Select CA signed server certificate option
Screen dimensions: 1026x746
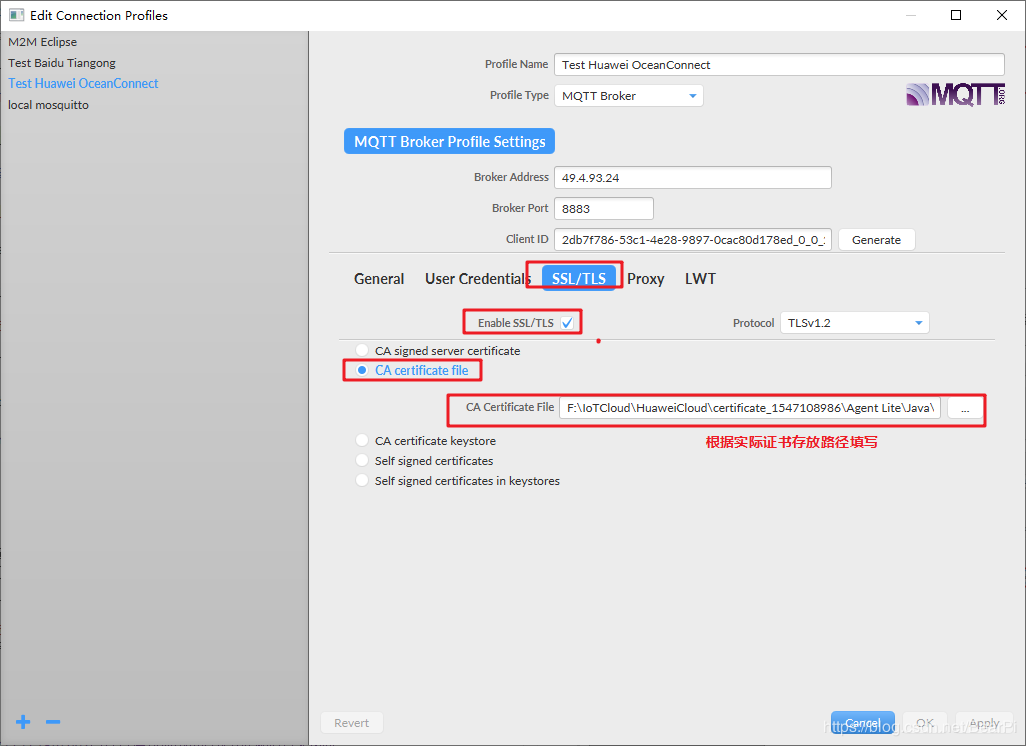coord(362,351)
